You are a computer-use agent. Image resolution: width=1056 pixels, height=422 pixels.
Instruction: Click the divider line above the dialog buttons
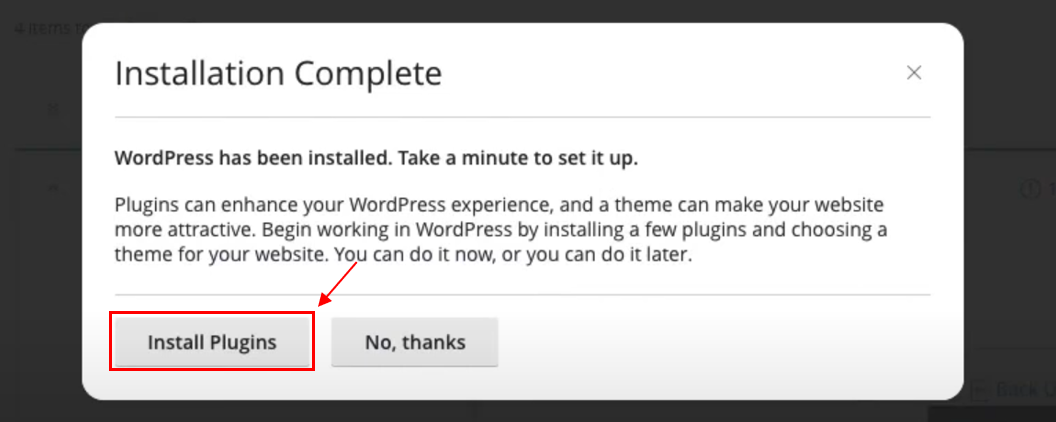coord(522,295)
